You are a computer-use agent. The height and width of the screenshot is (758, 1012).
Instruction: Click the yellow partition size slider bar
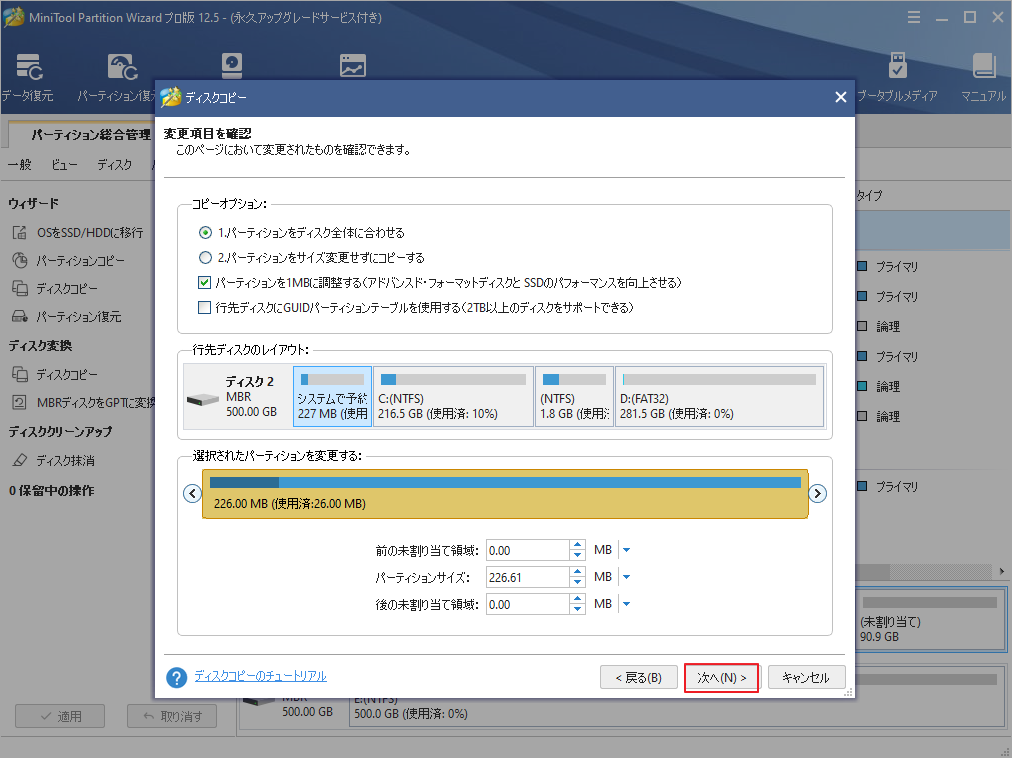pos(504,493)
